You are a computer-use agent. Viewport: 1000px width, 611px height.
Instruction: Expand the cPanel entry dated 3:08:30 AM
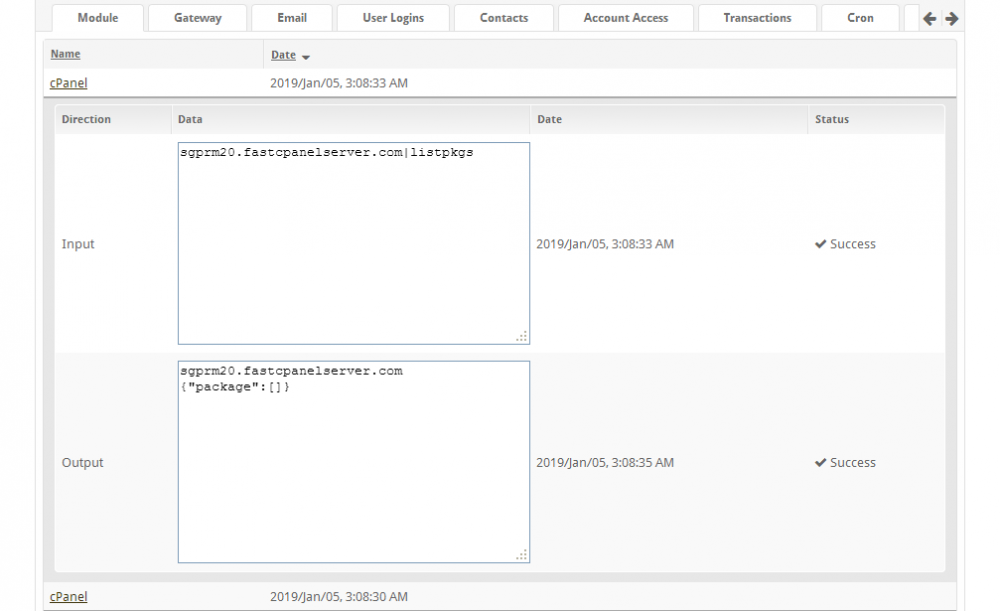pyautogui.click(x=68, y=596)
